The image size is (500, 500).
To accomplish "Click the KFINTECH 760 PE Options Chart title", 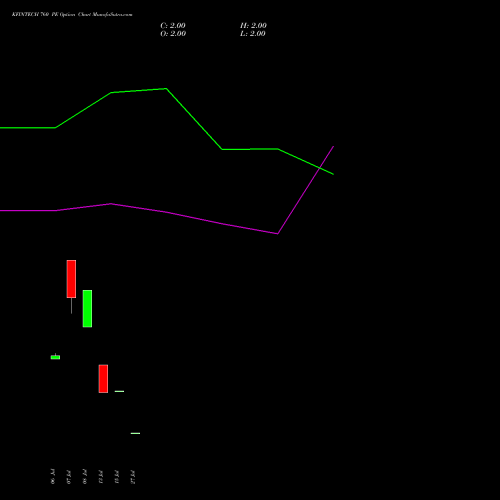I will (72, 15).
